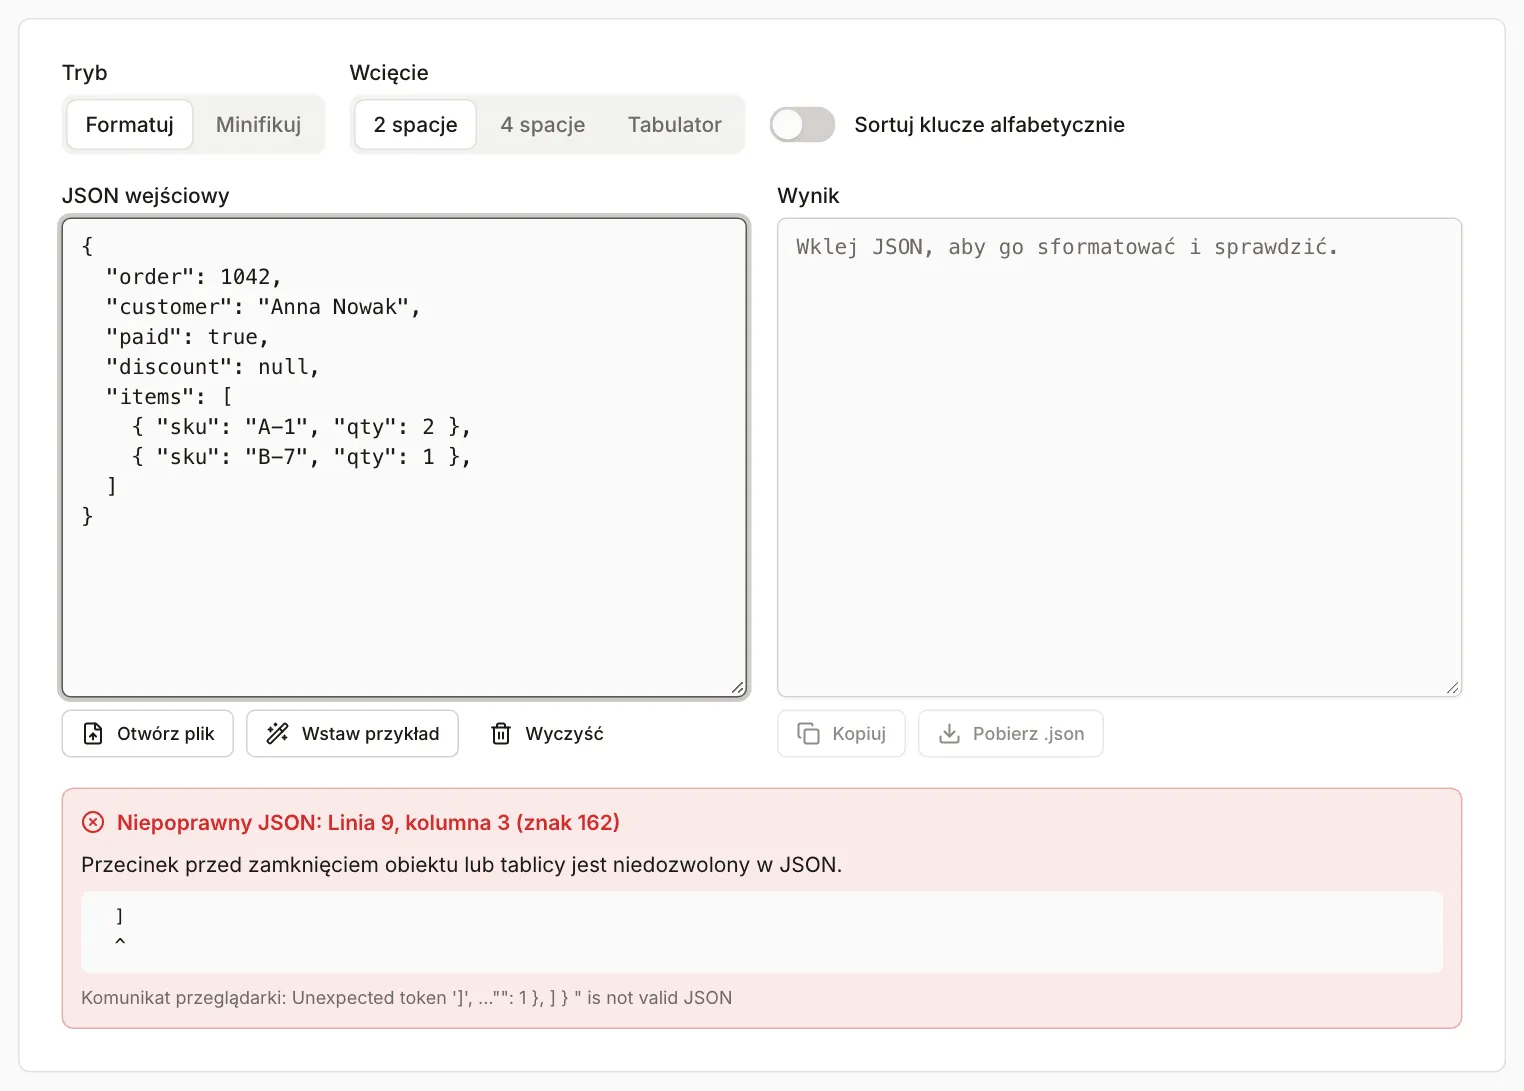Click the copy icon in Kopiuj button
The width and height of the screenshot is (1524, 1091).
tap(808, 734)
